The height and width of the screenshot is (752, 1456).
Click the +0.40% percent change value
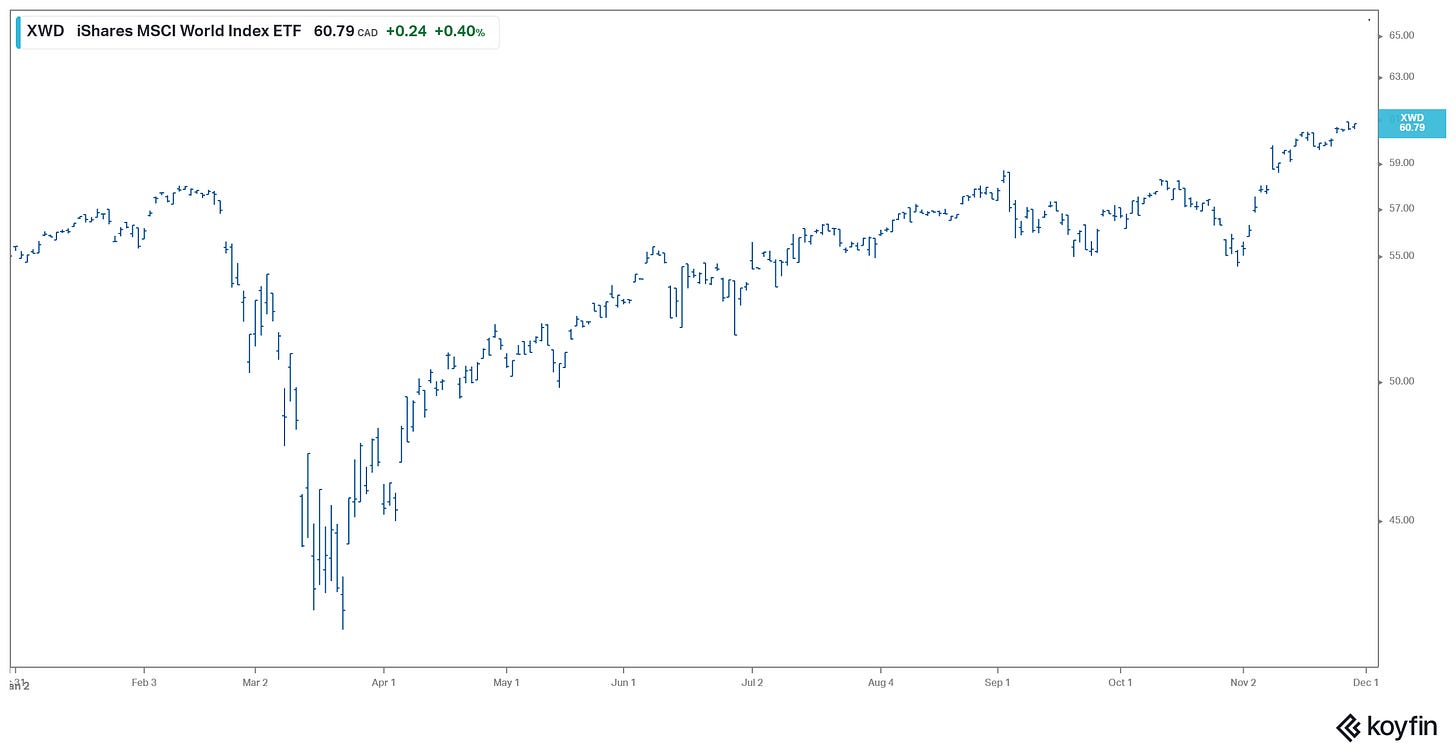click(x=460, y=31)
